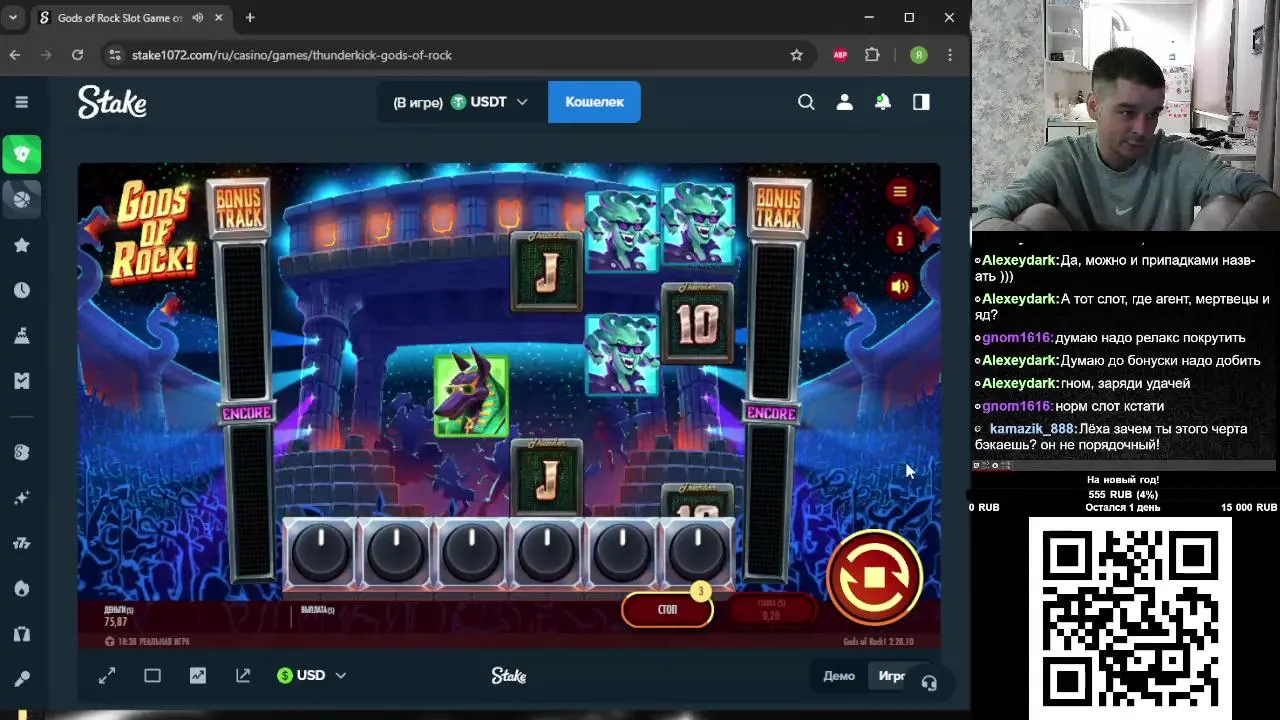
Task: Click the СТОП autoplay button
Action: tap(667, 610)
